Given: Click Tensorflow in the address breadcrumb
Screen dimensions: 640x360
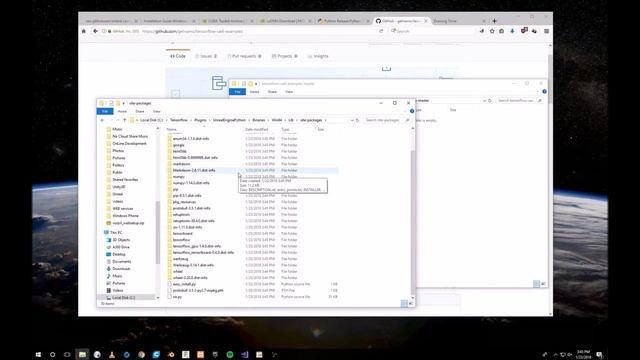Looking at the screenshot, I should click(x=179, y=120).
